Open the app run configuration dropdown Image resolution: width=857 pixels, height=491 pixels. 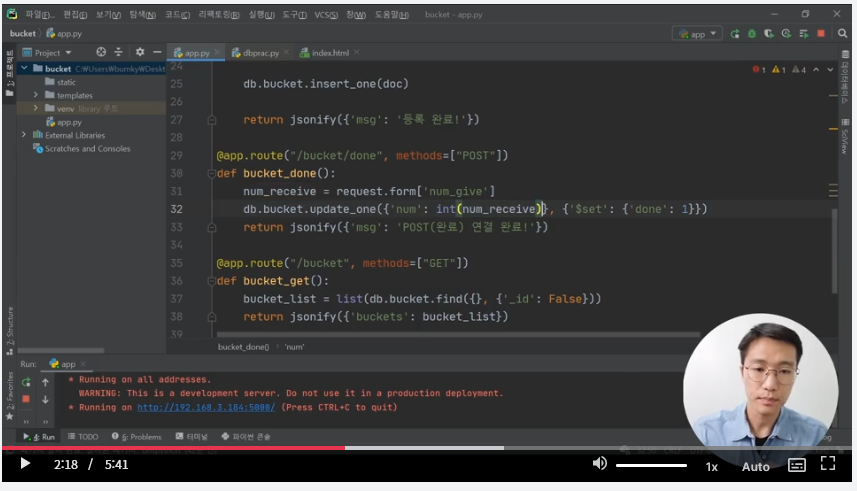697,34
